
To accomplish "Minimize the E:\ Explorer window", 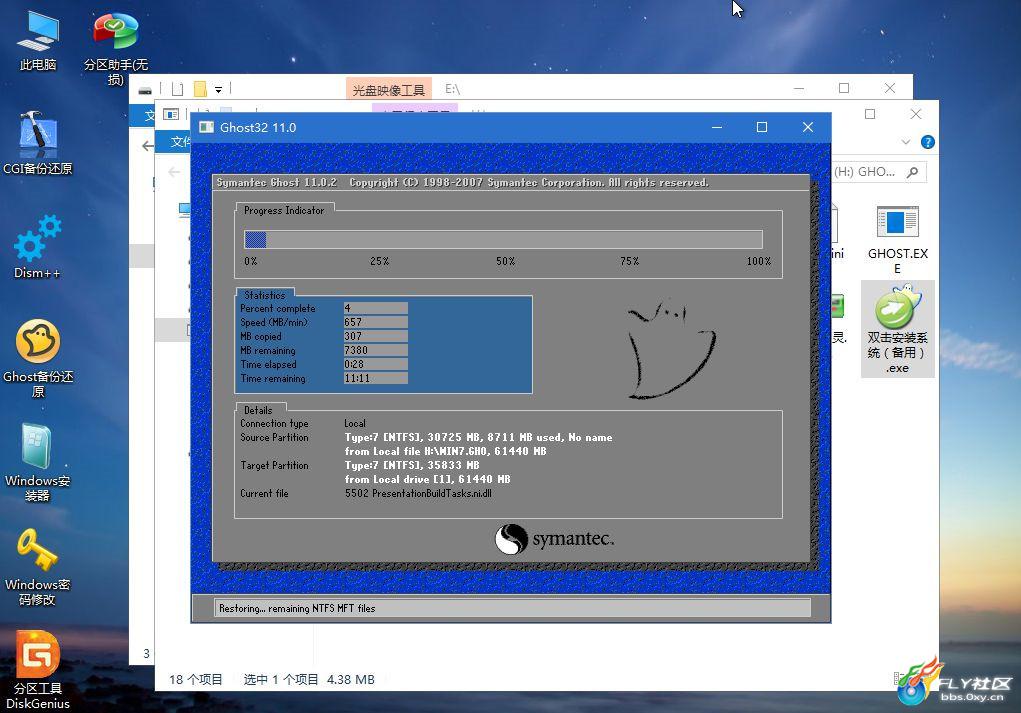I will [x=799, y=88].
